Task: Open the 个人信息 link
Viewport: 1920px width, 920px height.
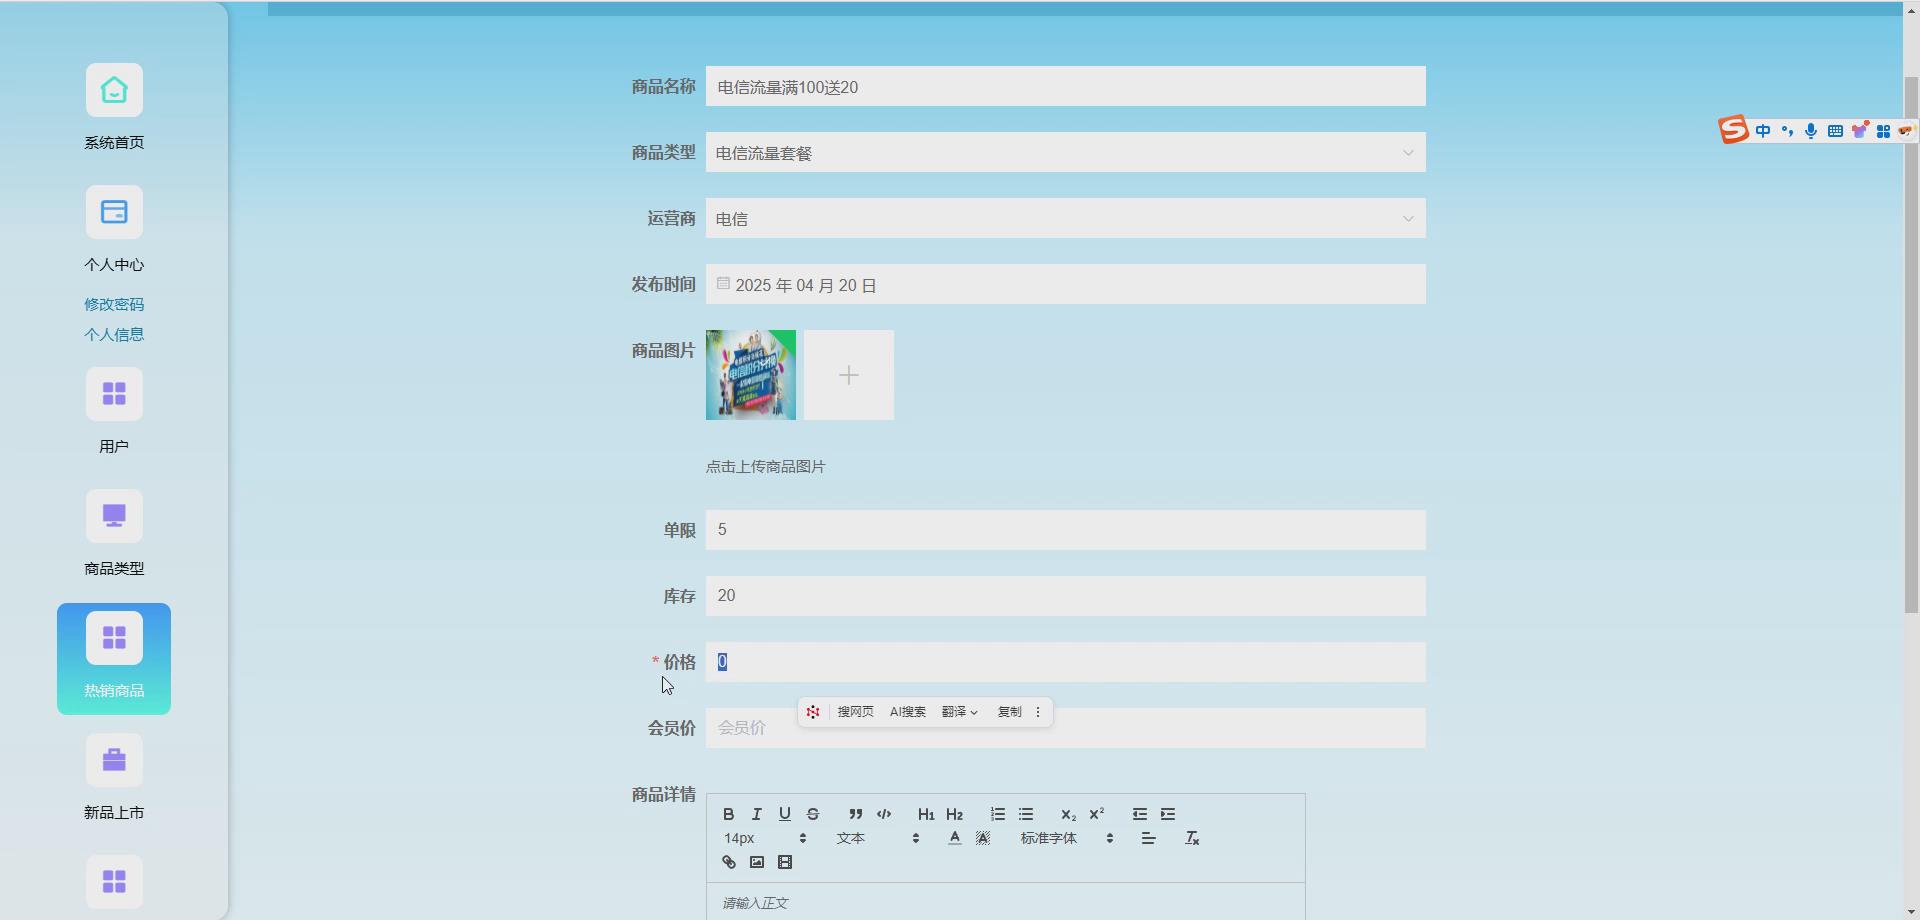Action: [x=114, y=334]
